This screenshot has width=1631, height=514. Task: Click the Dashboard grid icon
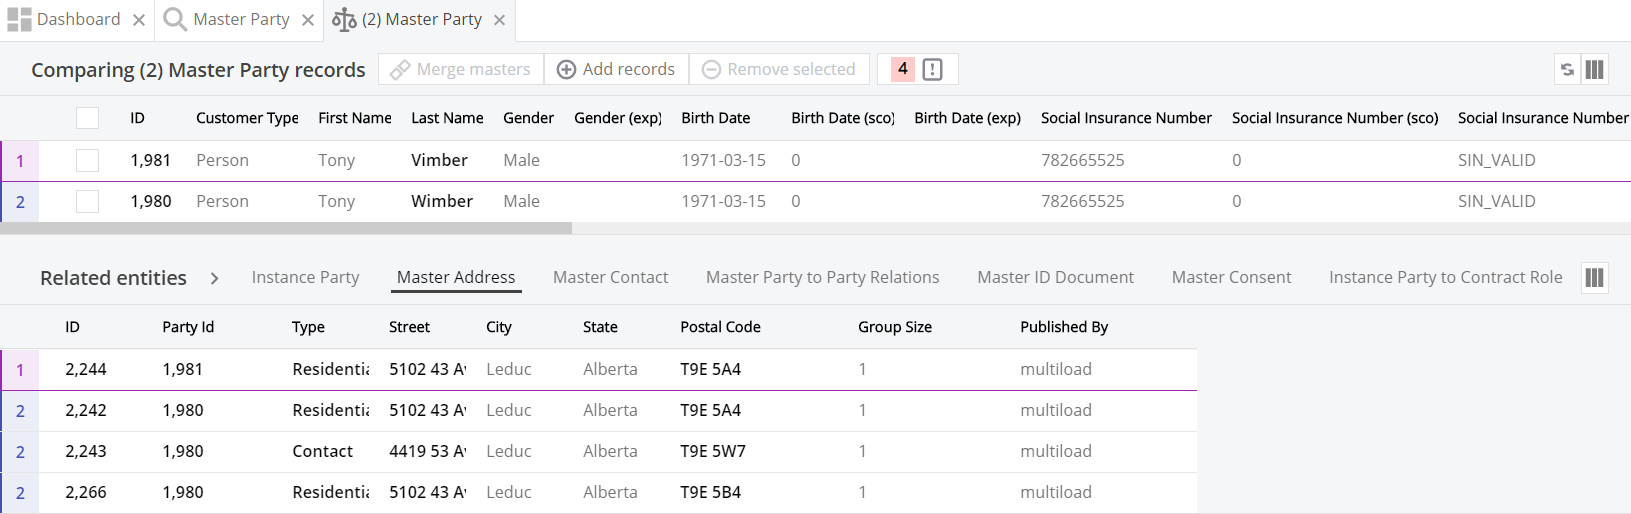pos(19,20)
